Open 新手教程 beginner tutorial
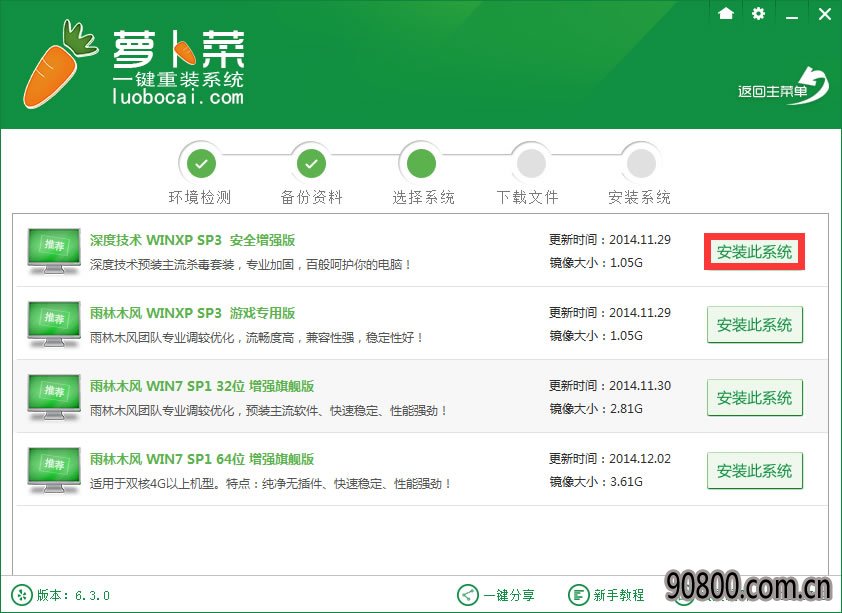Viewport: 842px width, 613px height. (x=606, y=595)
